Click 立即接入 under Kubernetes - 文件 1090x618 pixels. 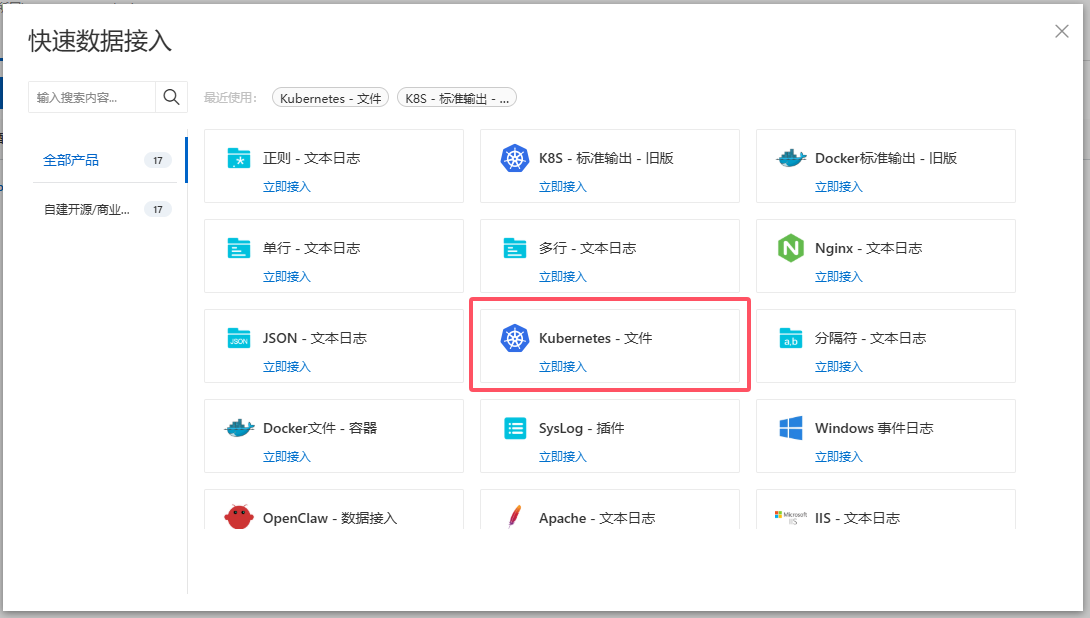point(562,366)
